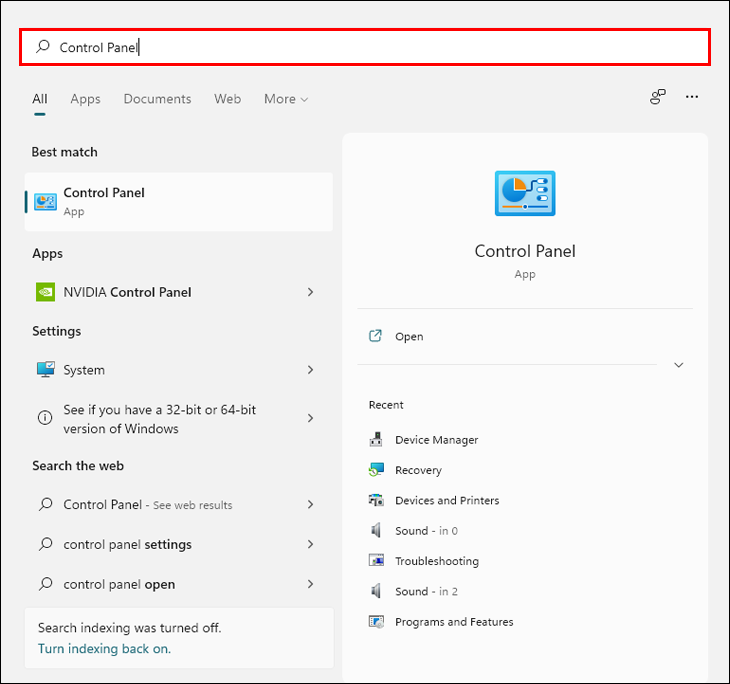Screen dimensions: 730x684
Task: Select the Web filter tab
Action: [227, 99]
